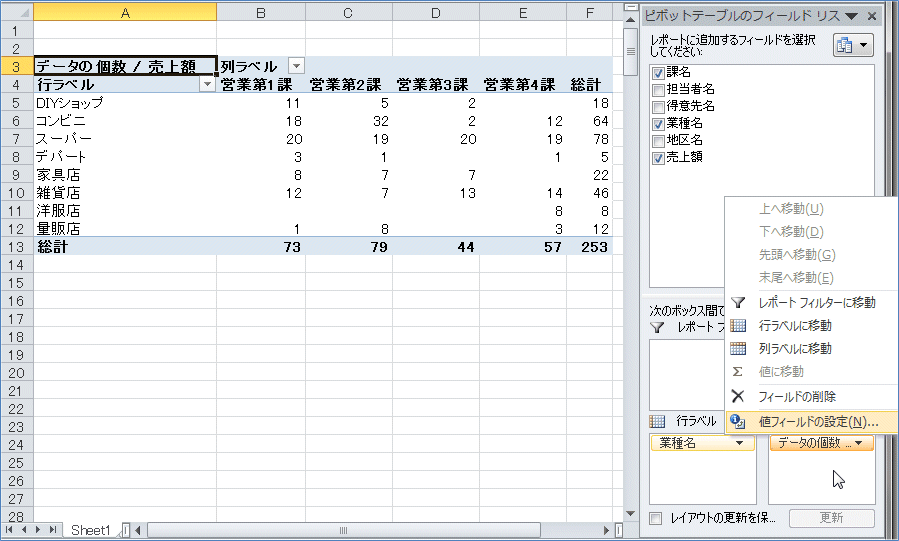Select 先頭へ移動(G) menu item
Viewport: 899px width, 541px height.
[811, 255]
